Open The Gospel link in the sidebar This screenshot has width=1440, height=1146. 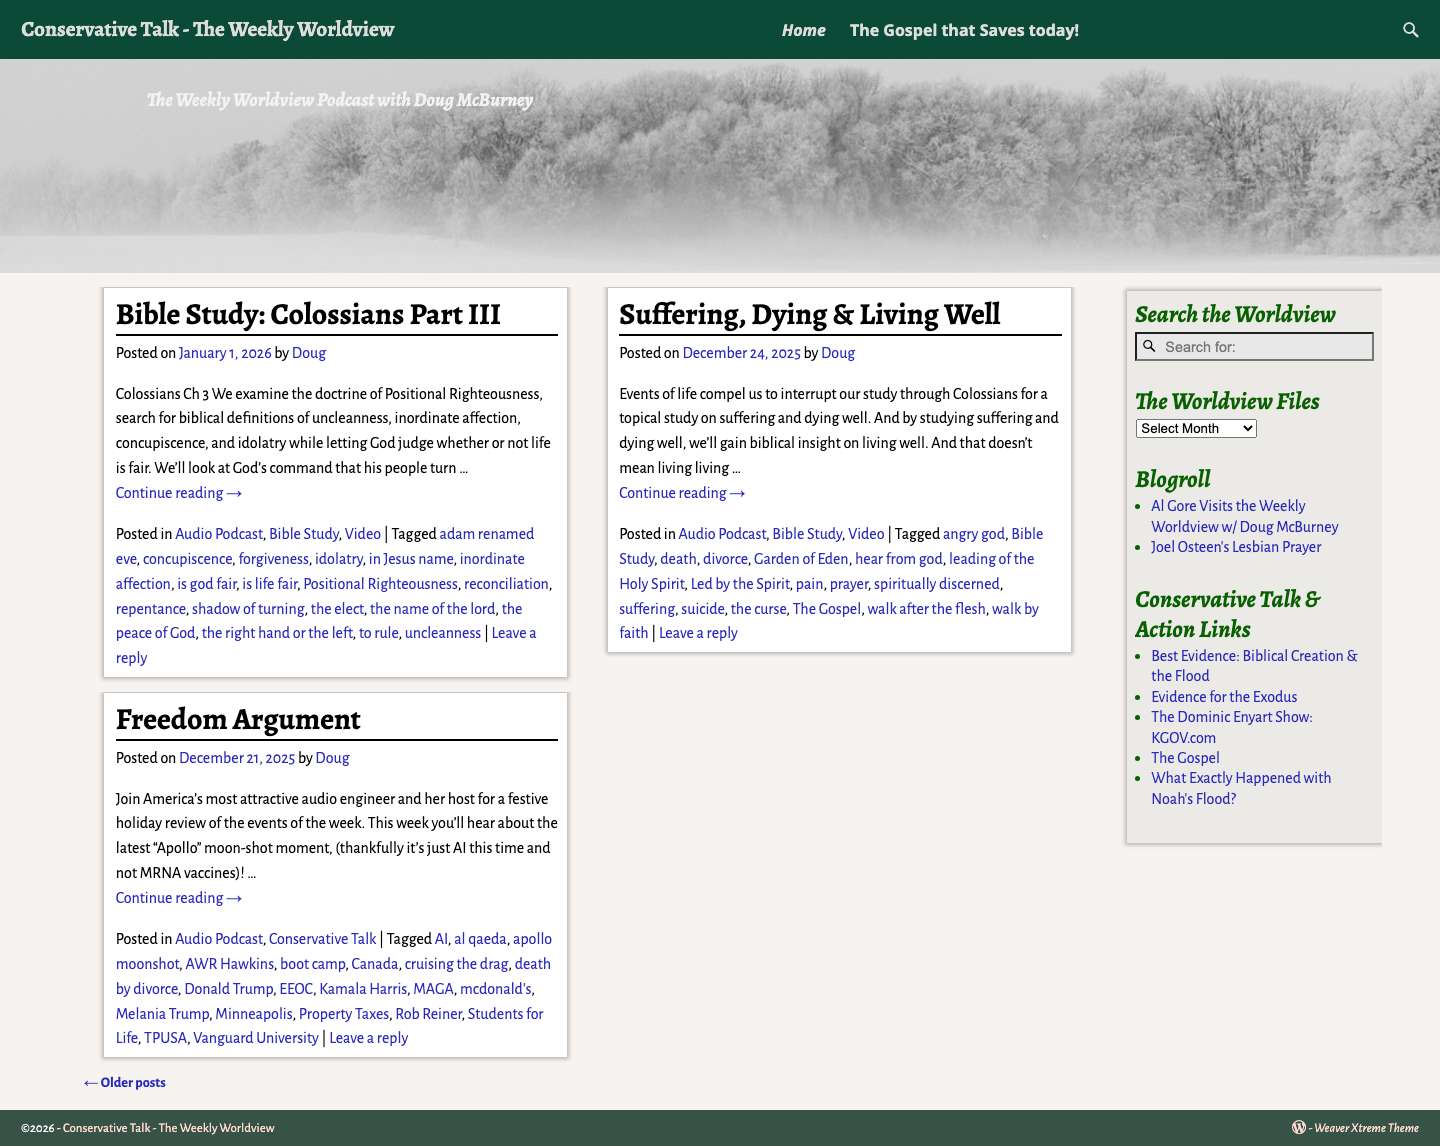pos(1185,758)
